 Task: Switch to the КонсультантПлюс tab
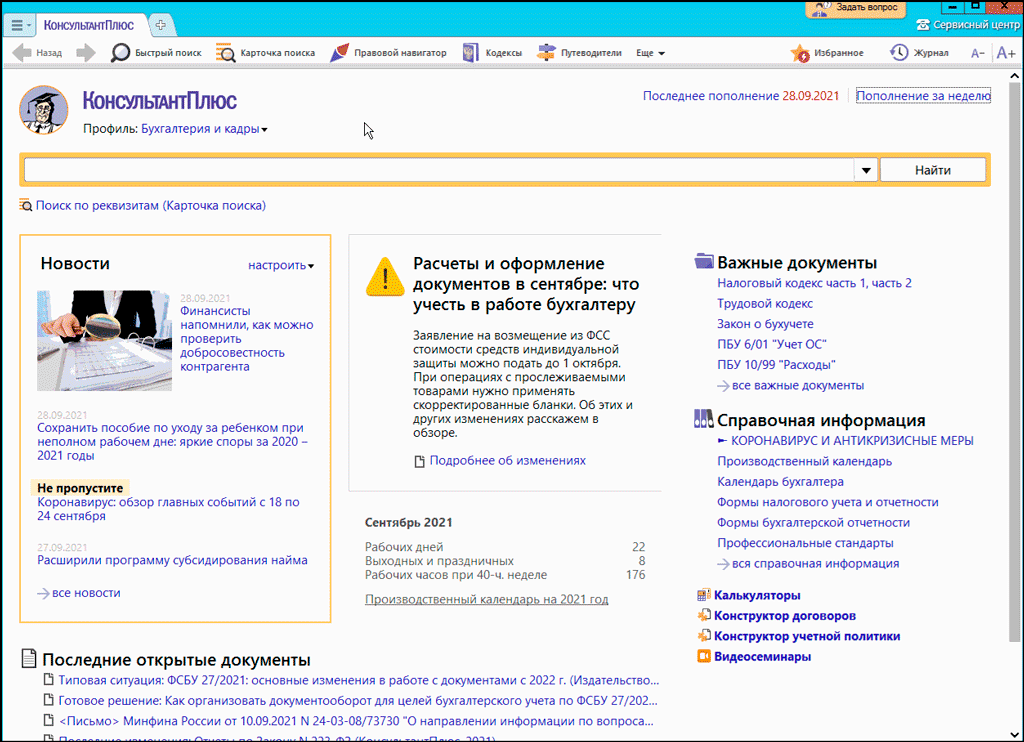click(89, 23)
